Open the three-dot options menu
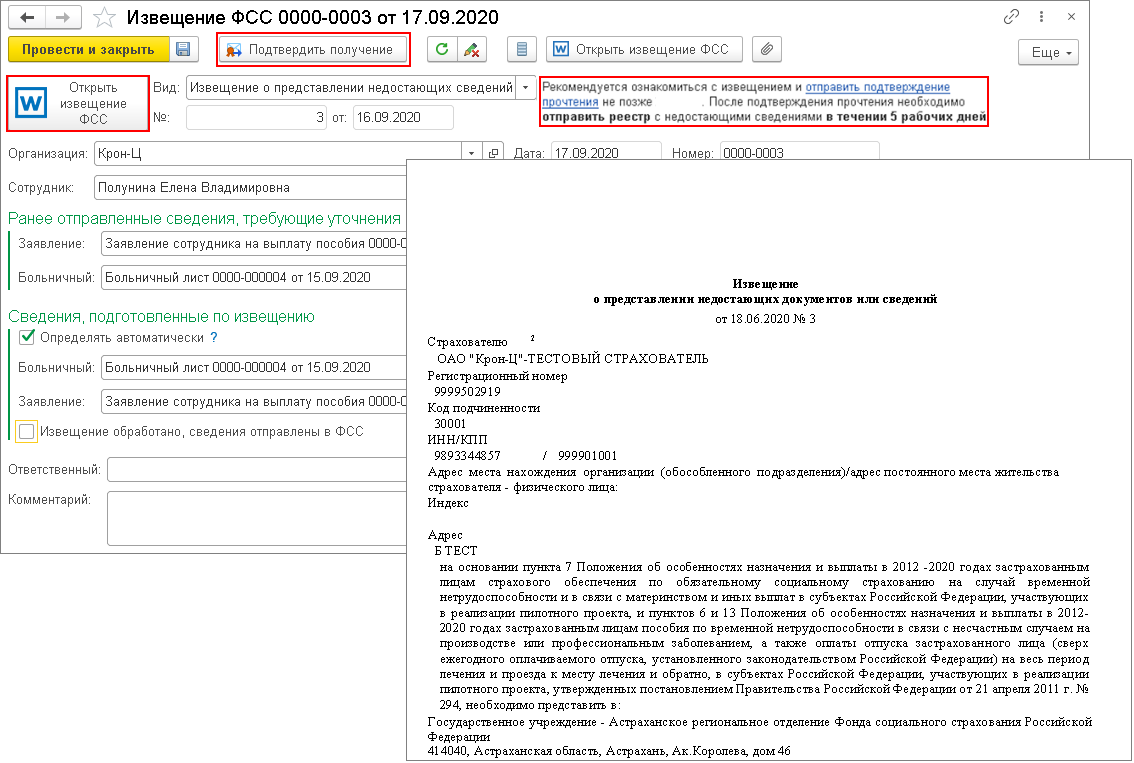Image resolution: width=1134 pixels, height=763 pixels. click(x=1041, y=17)
